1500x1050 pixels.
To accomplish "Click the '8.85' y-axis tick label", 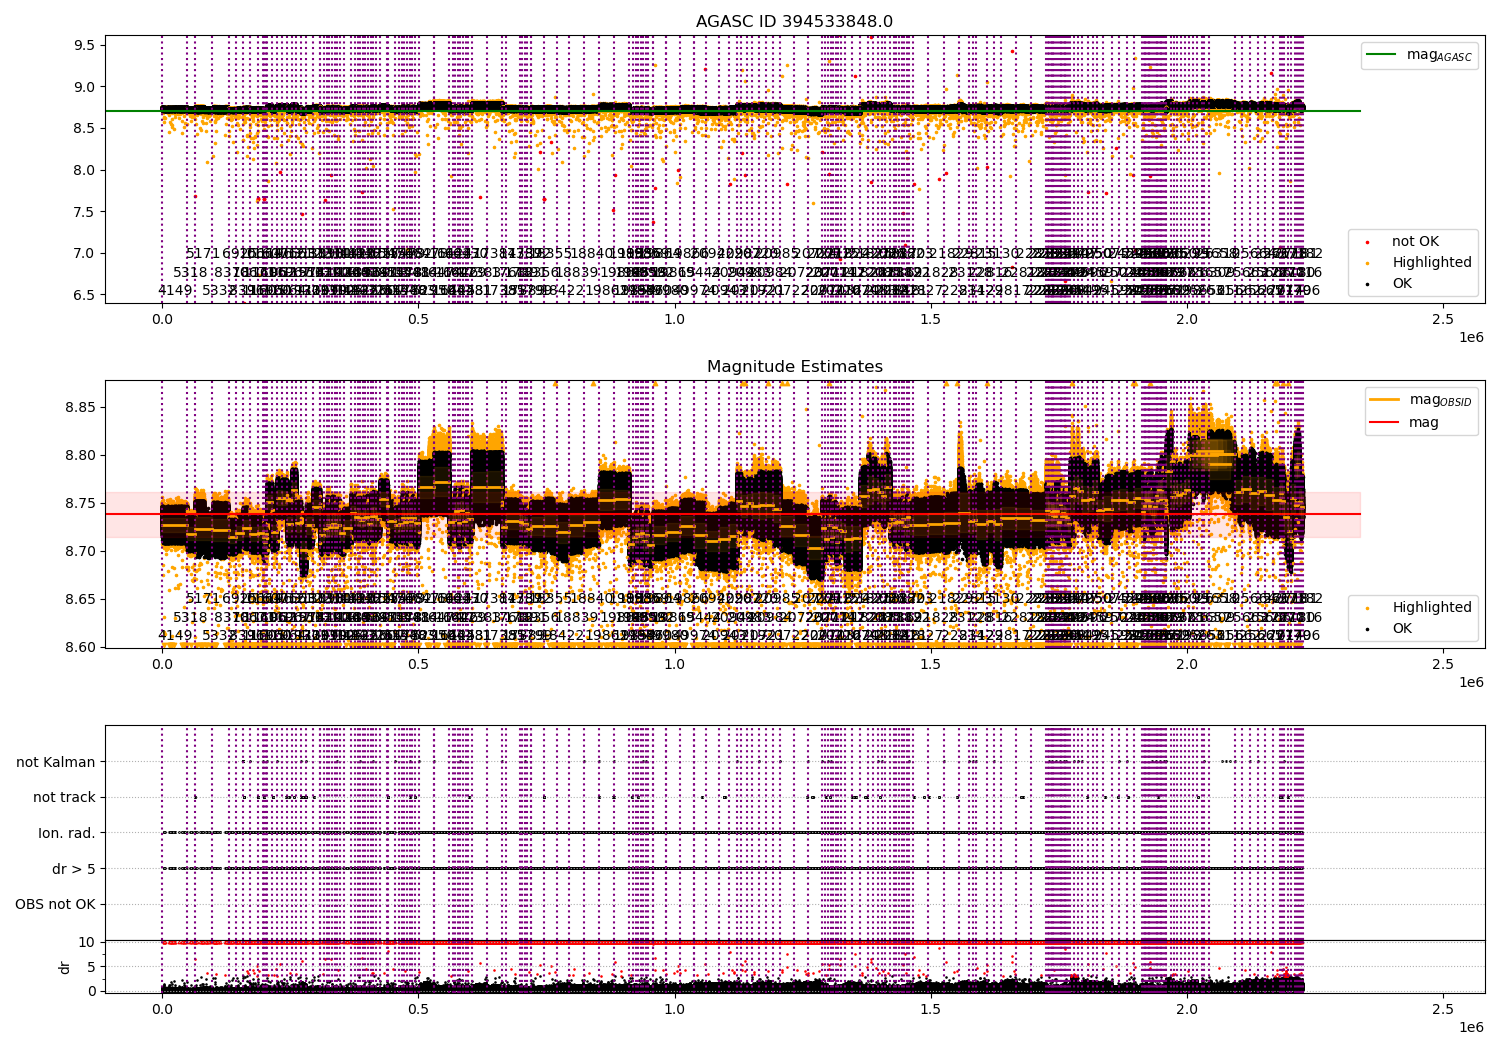I will [x=81, y=408].
